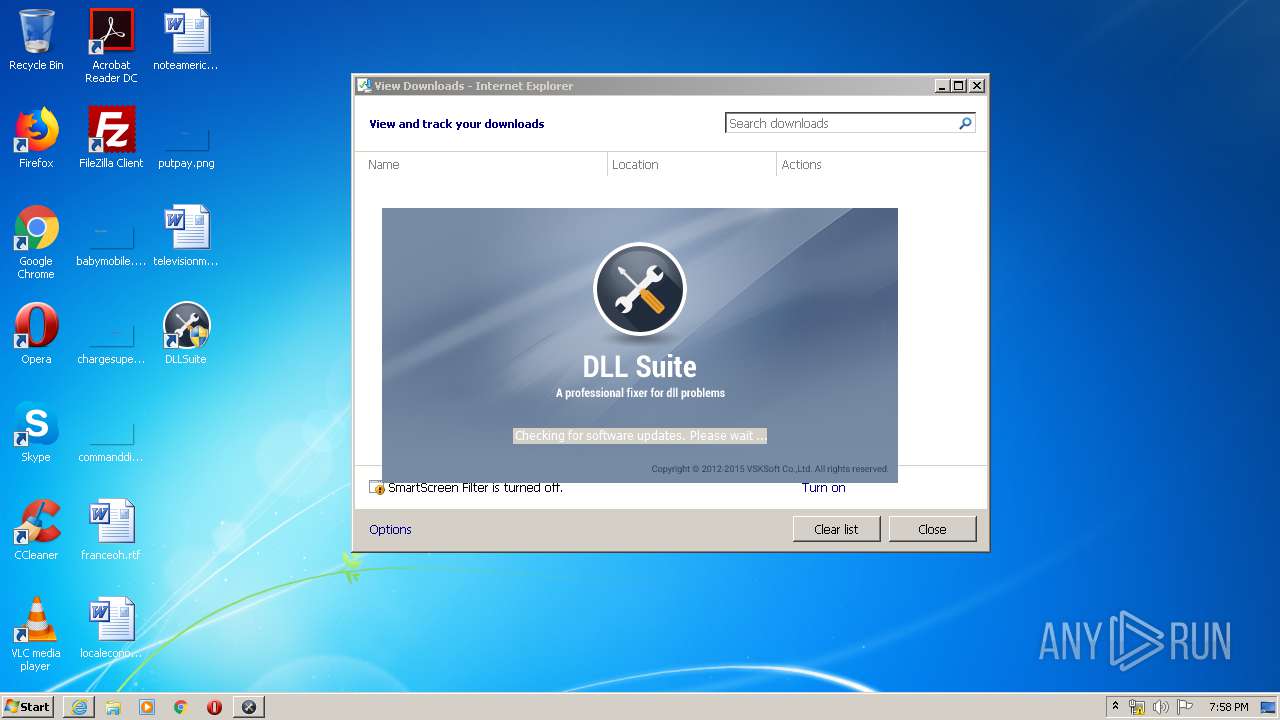Screen dimensions: 1280x720
Task: Click the volume speaker tray icon
Action: pos(1161,707)
